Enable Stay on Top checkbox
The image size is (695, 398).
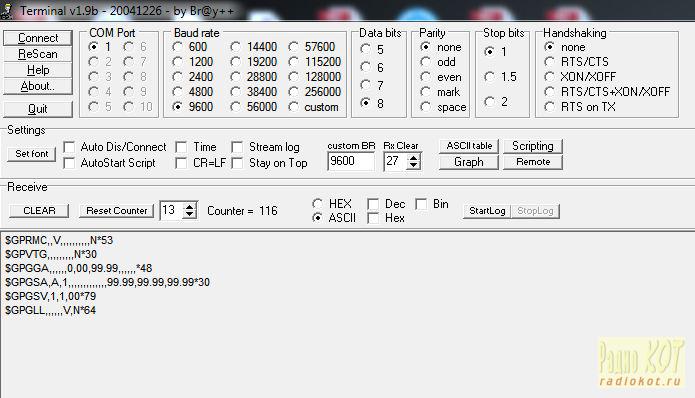click(x=237, y=163)
